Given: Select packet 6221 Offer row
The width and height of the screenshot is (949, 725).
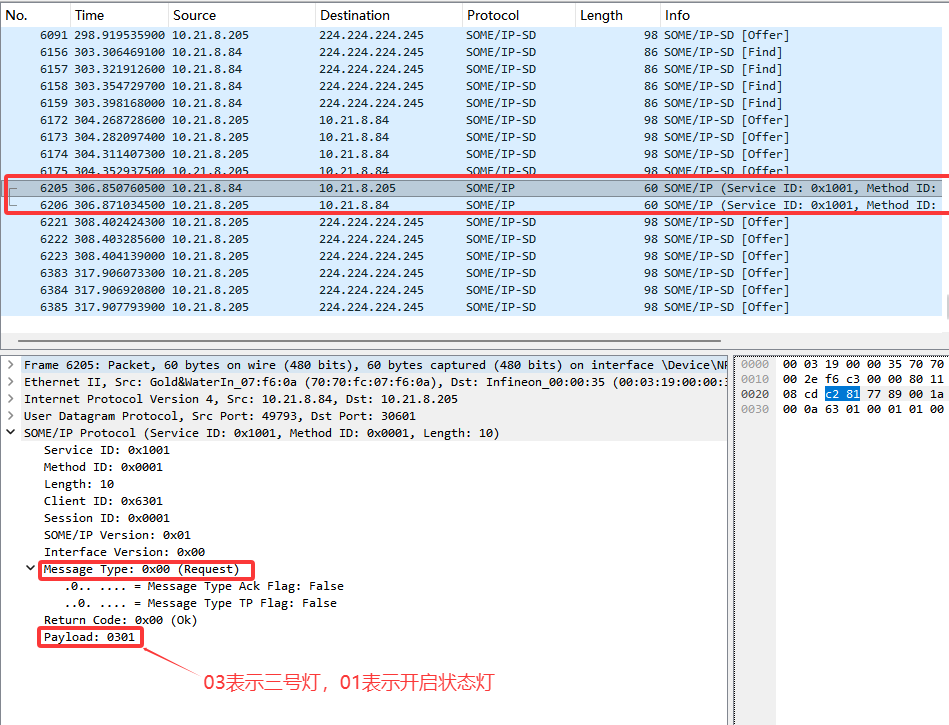Looking at the screenshot, I should [471, 222].
